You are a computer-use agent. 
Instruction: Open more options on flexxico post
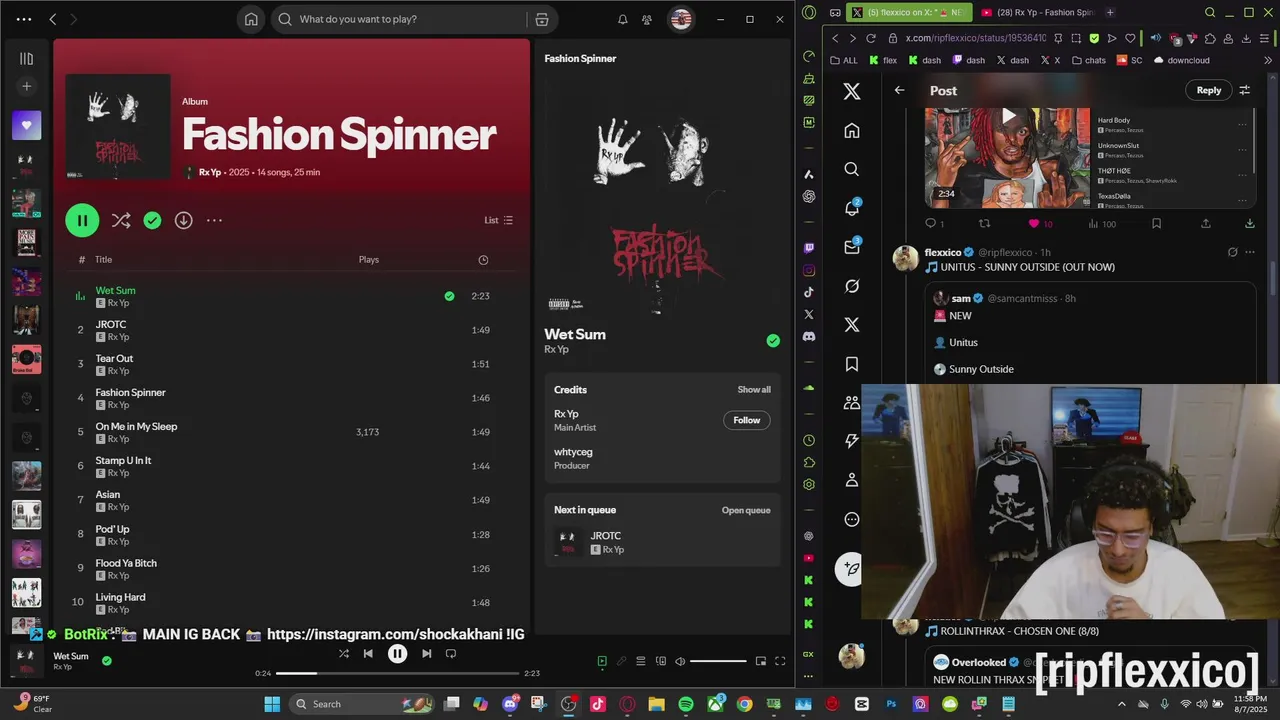(1250, 252)
